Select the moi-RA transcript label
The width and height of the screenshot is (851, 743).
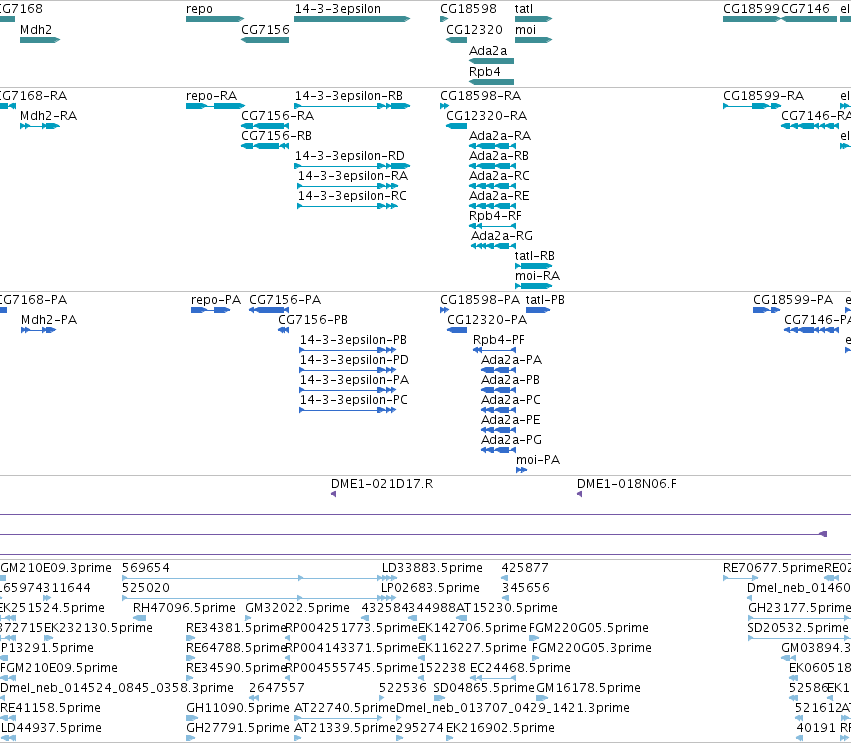pyautogui.click(x=537, y=276)
